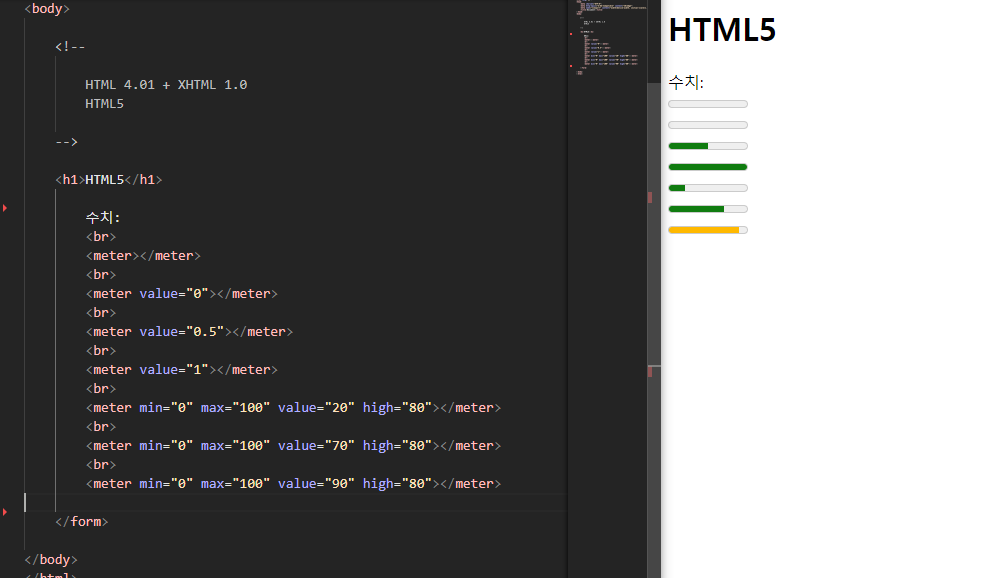
Task: Click the meter value="0" code line
Action: pos(182,293)
